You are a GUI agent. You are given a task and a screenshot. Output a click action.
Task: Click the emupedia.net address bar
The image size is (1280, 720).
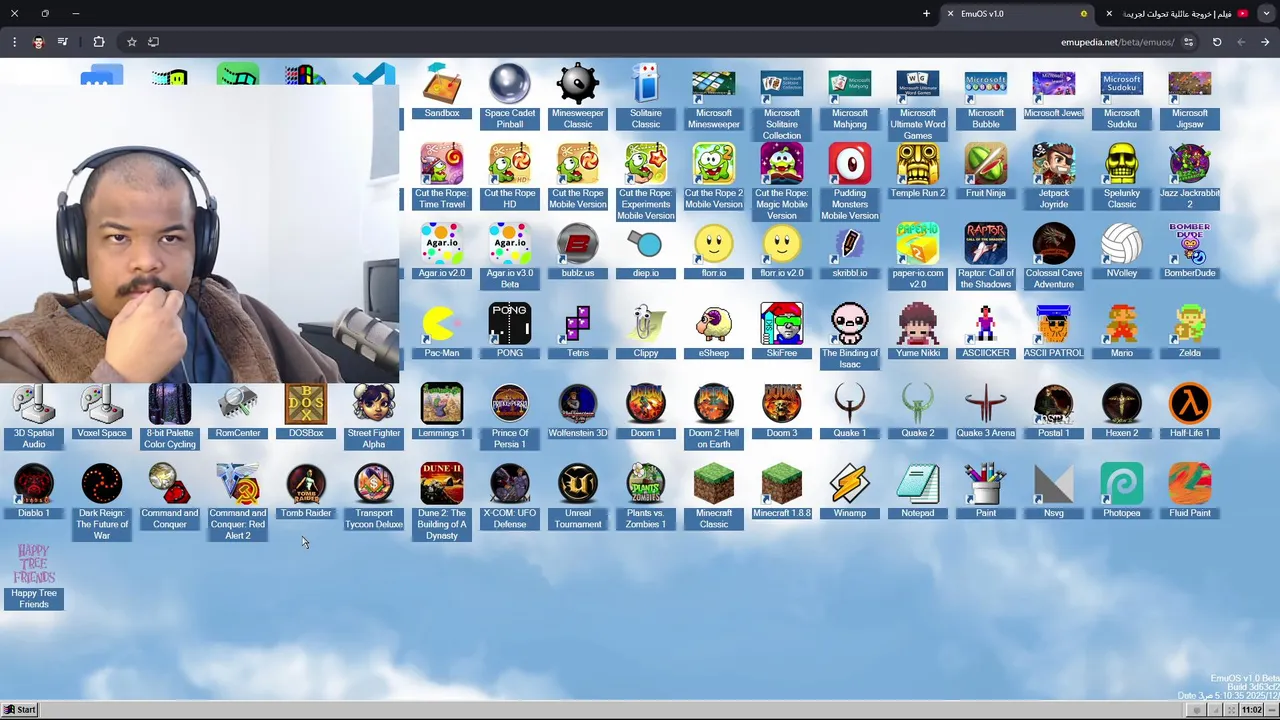coord(1118,42)
